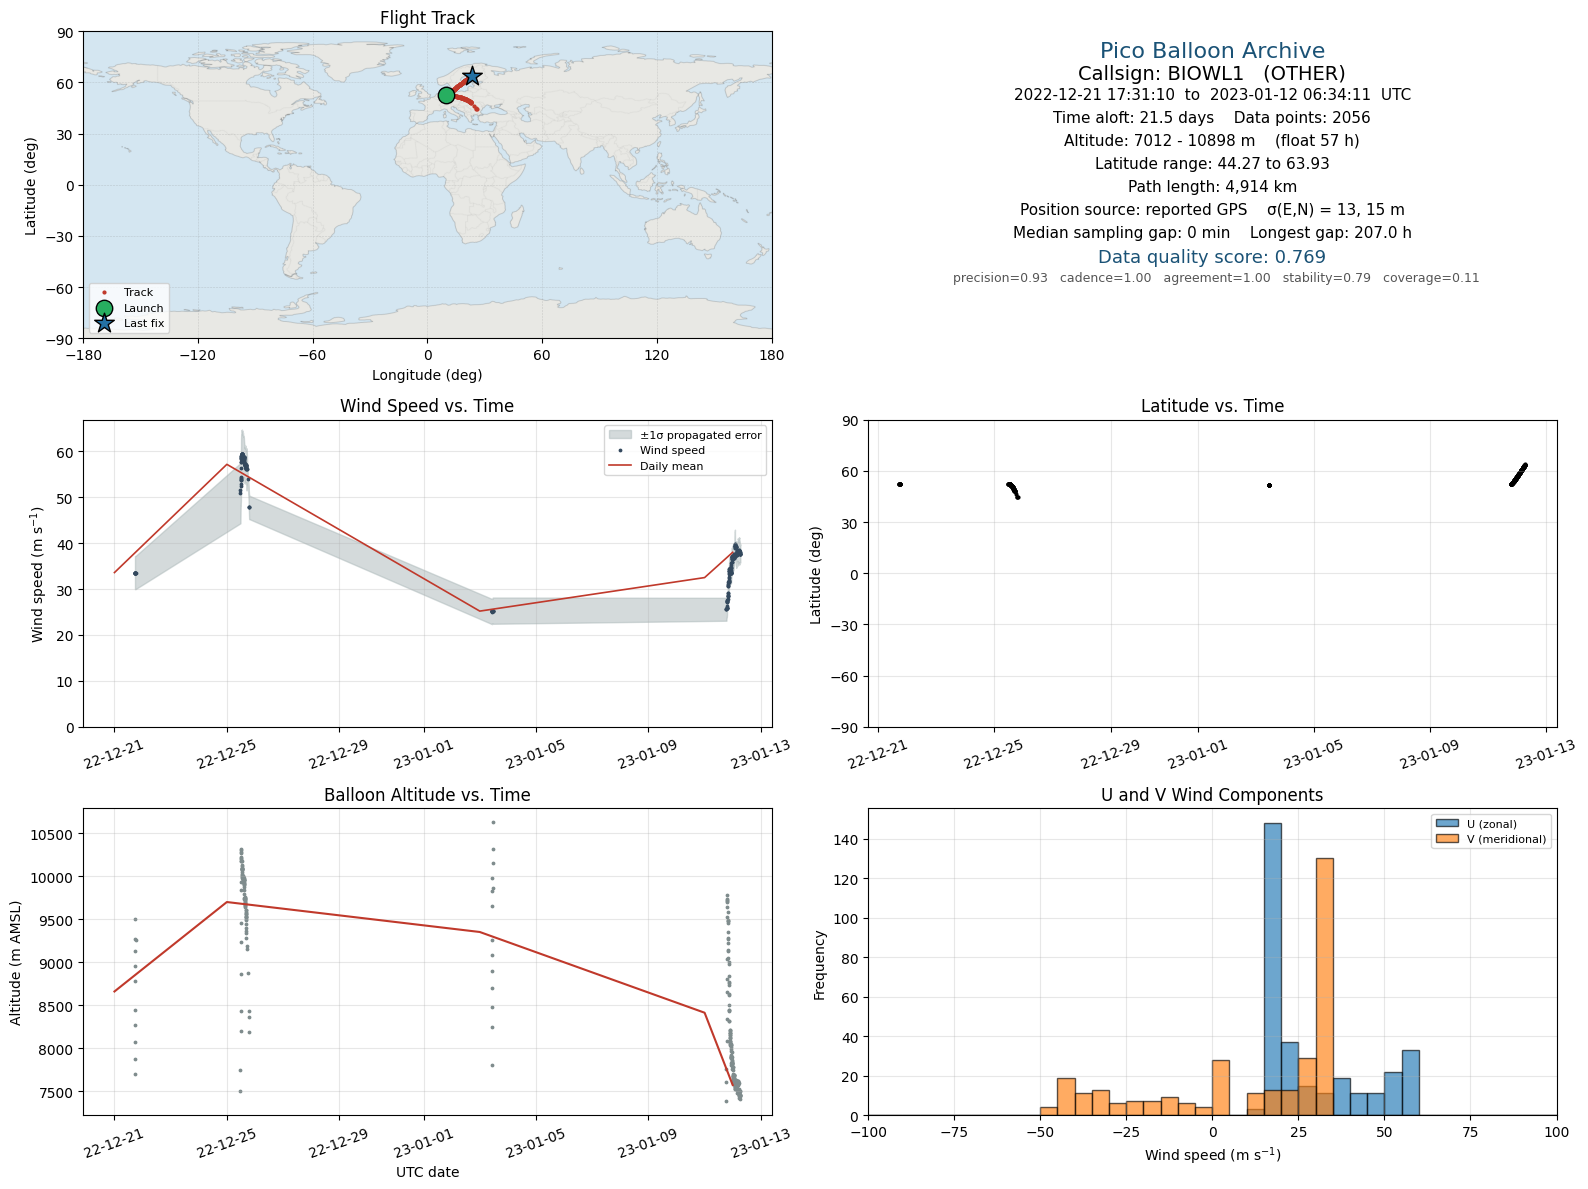Click the "Longitude (deg)" axis label

[x=427, y=375]
